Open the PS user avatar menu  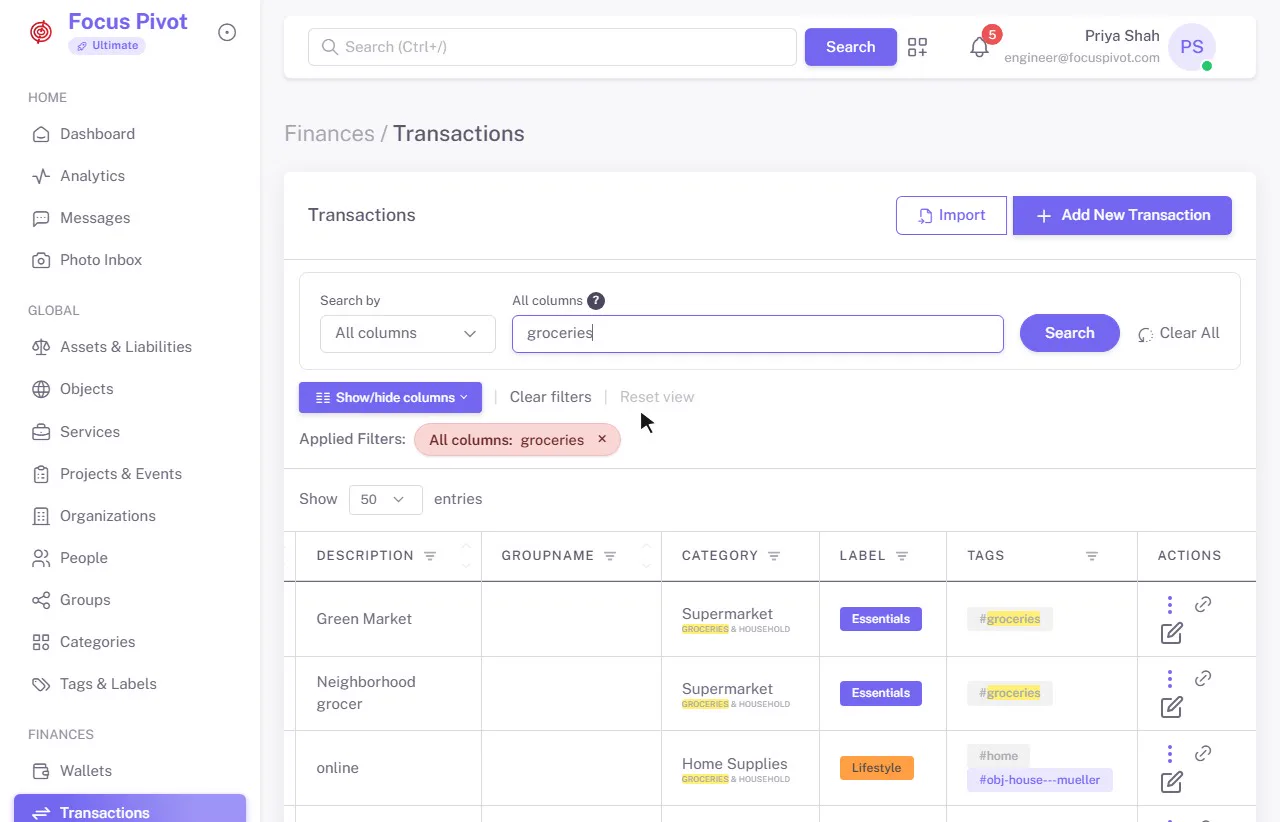1192,47
